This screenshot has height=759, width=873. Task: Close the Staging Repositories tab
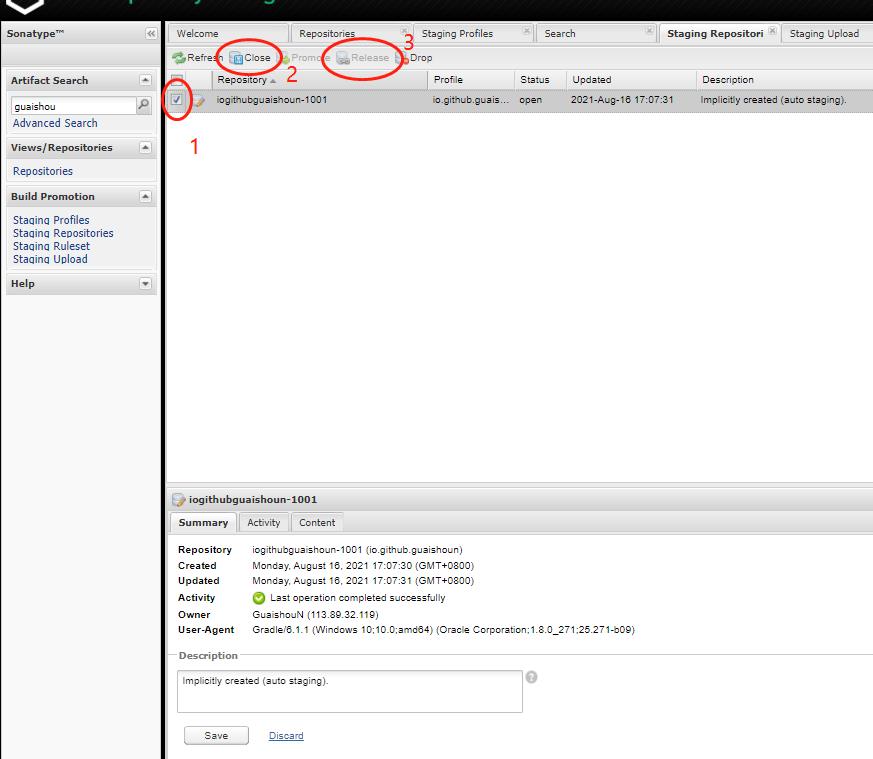[772, 31]
